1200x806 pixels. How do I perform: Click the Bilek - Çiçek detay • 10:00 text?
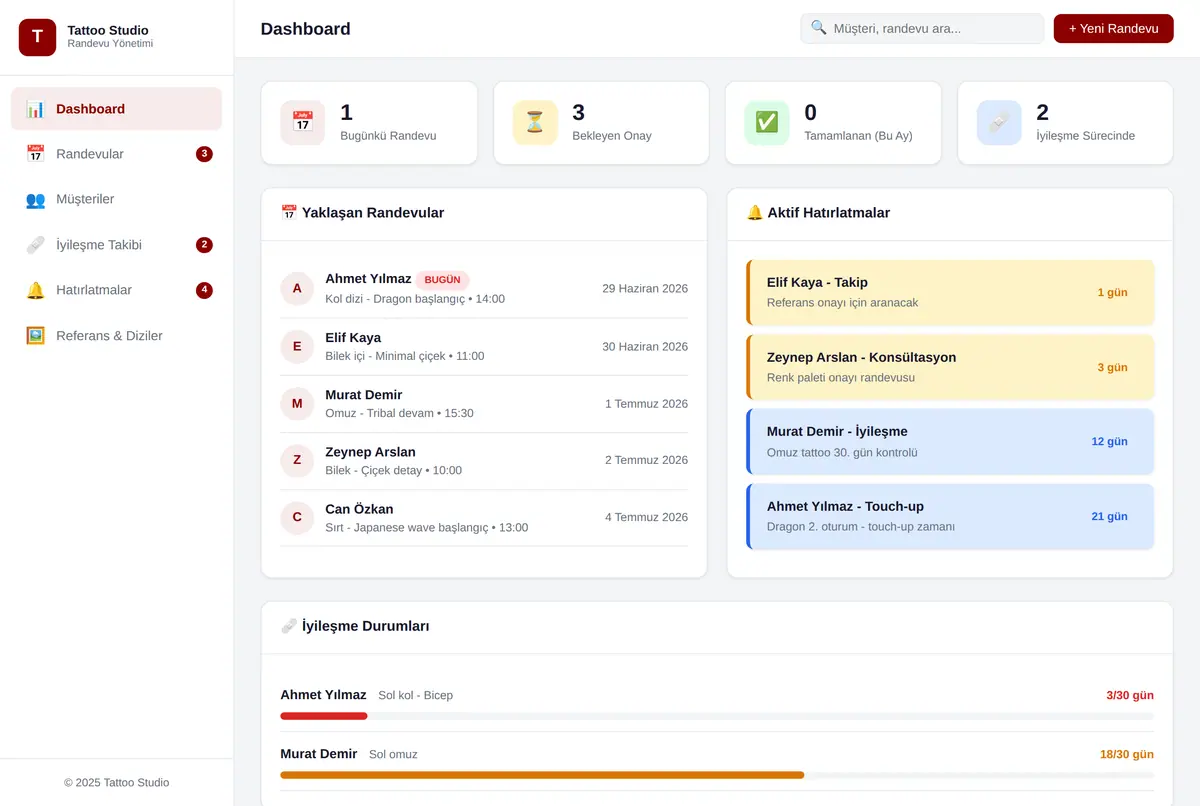(394, 470)
